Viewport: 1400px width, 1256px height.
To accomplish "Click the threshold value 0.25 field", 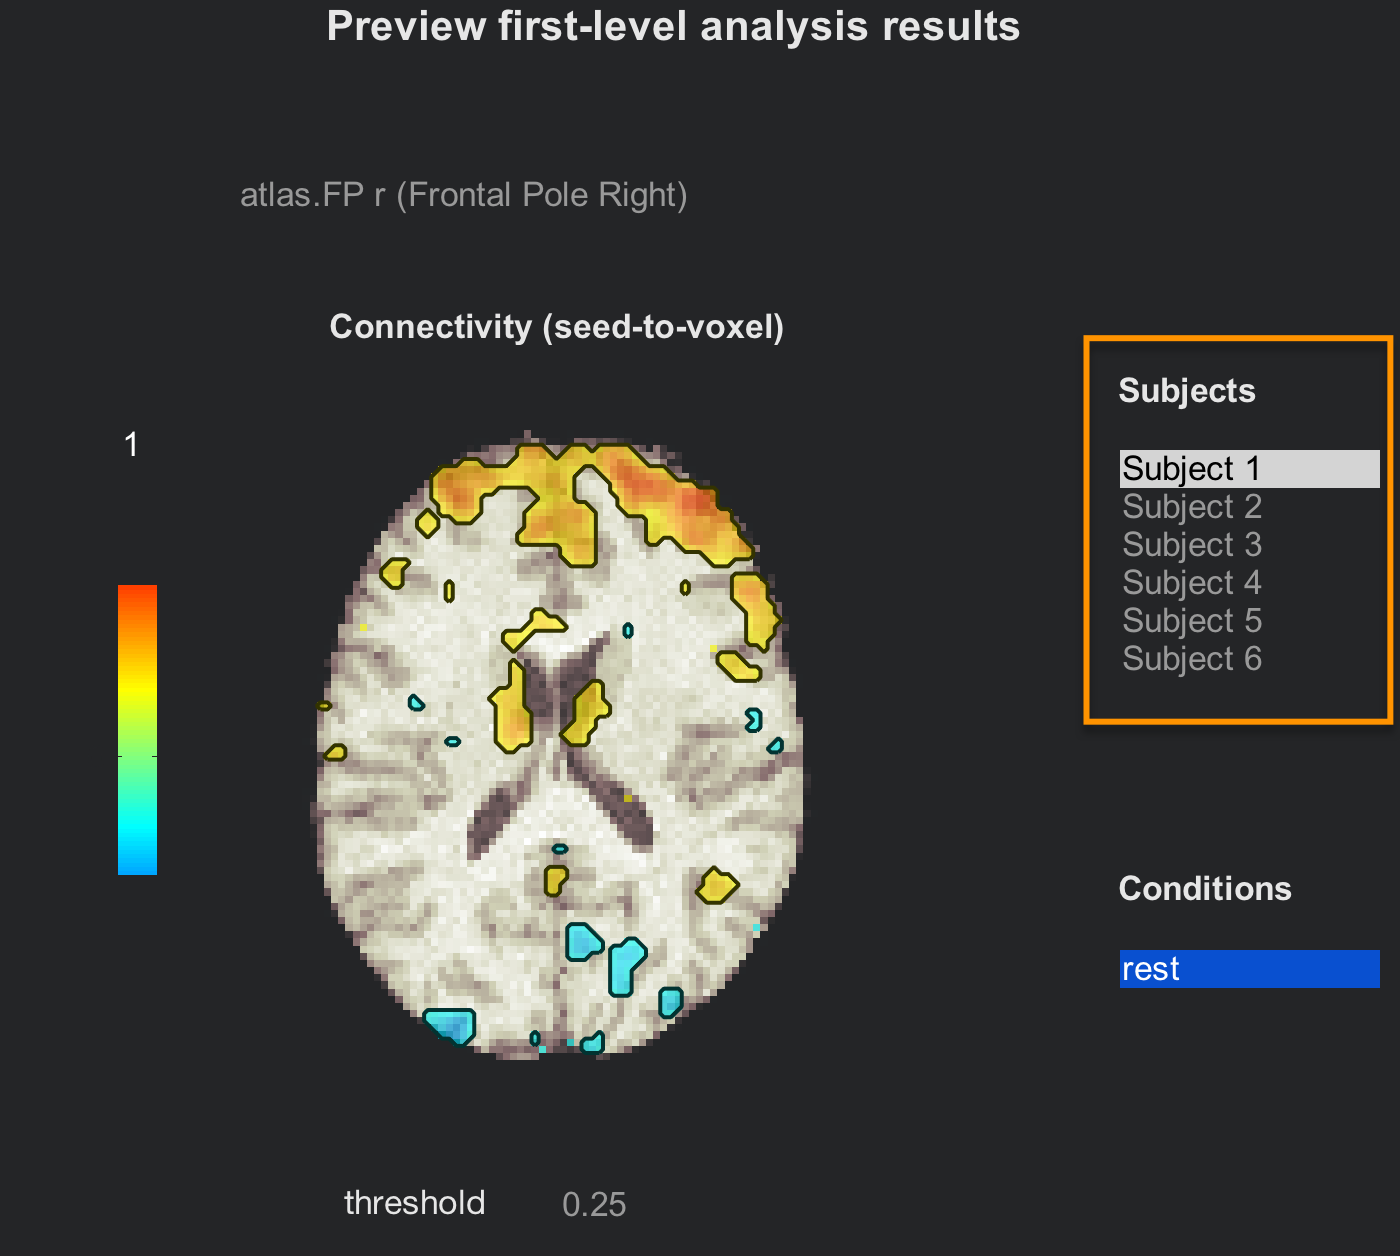I will coord(594,1205).
